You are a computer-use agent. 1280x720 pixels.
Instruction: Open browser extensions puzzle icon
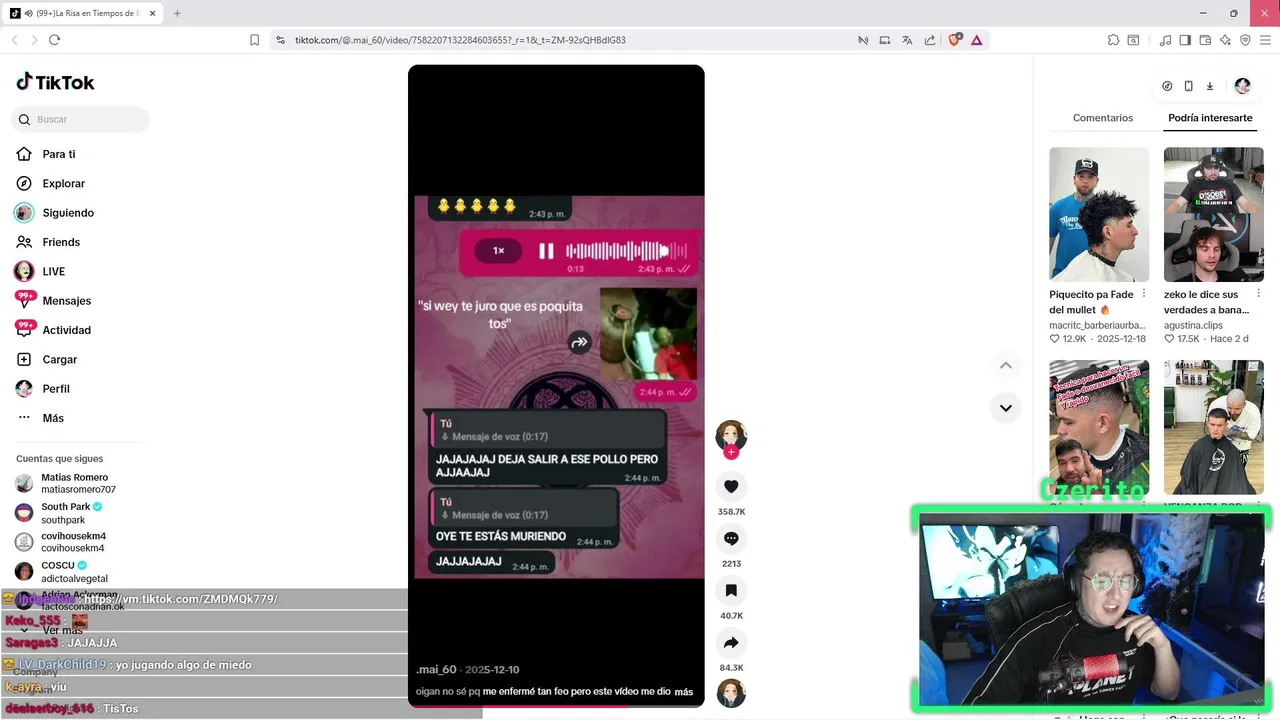pos(1113,40)
